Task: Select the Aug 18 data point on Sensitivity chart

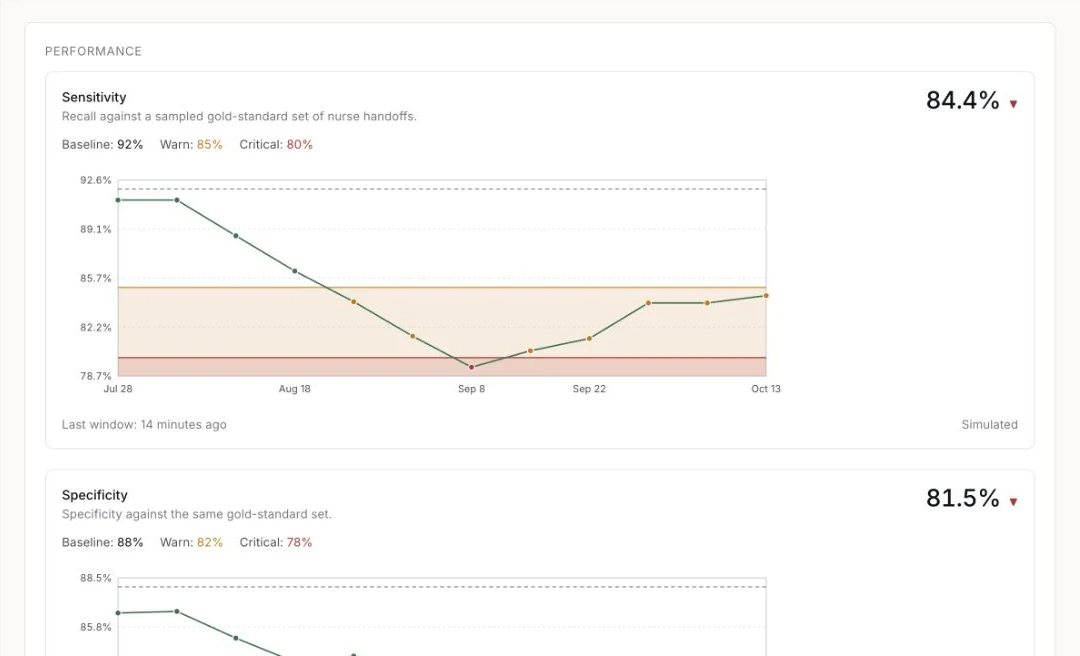Action: tap(295, 271)
